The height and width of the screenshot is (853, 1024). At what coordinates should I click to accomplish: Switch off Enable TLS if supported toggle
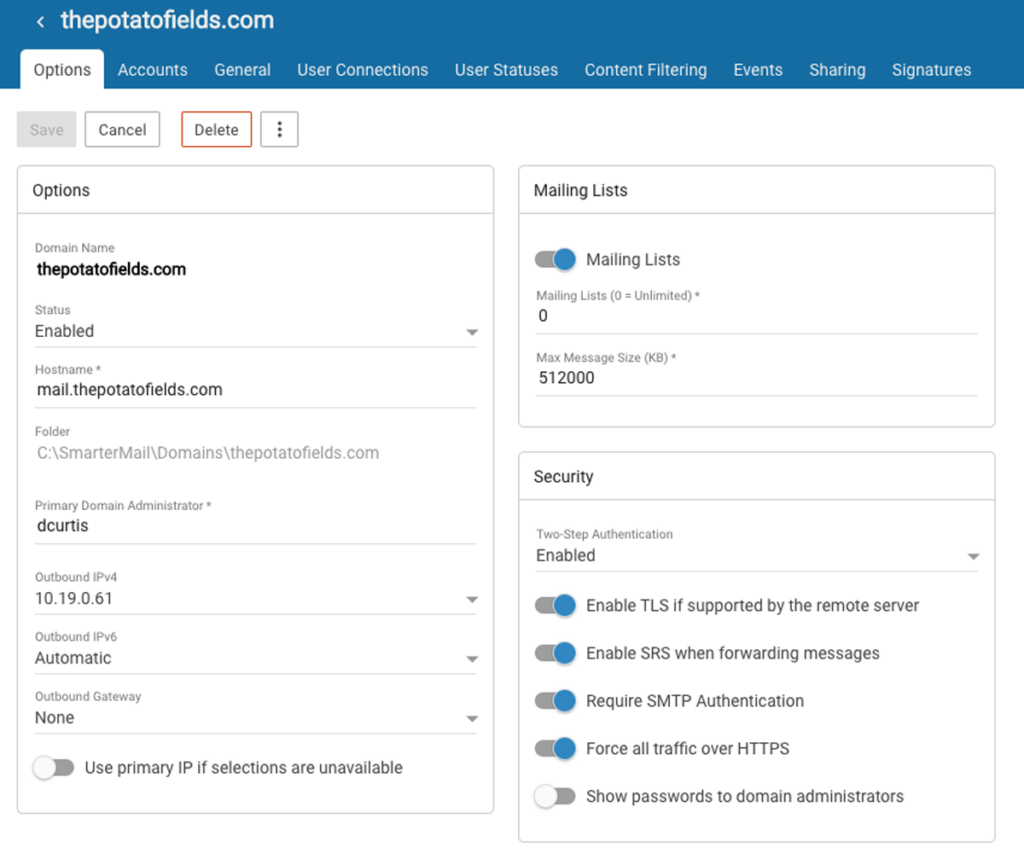[556, 605]
